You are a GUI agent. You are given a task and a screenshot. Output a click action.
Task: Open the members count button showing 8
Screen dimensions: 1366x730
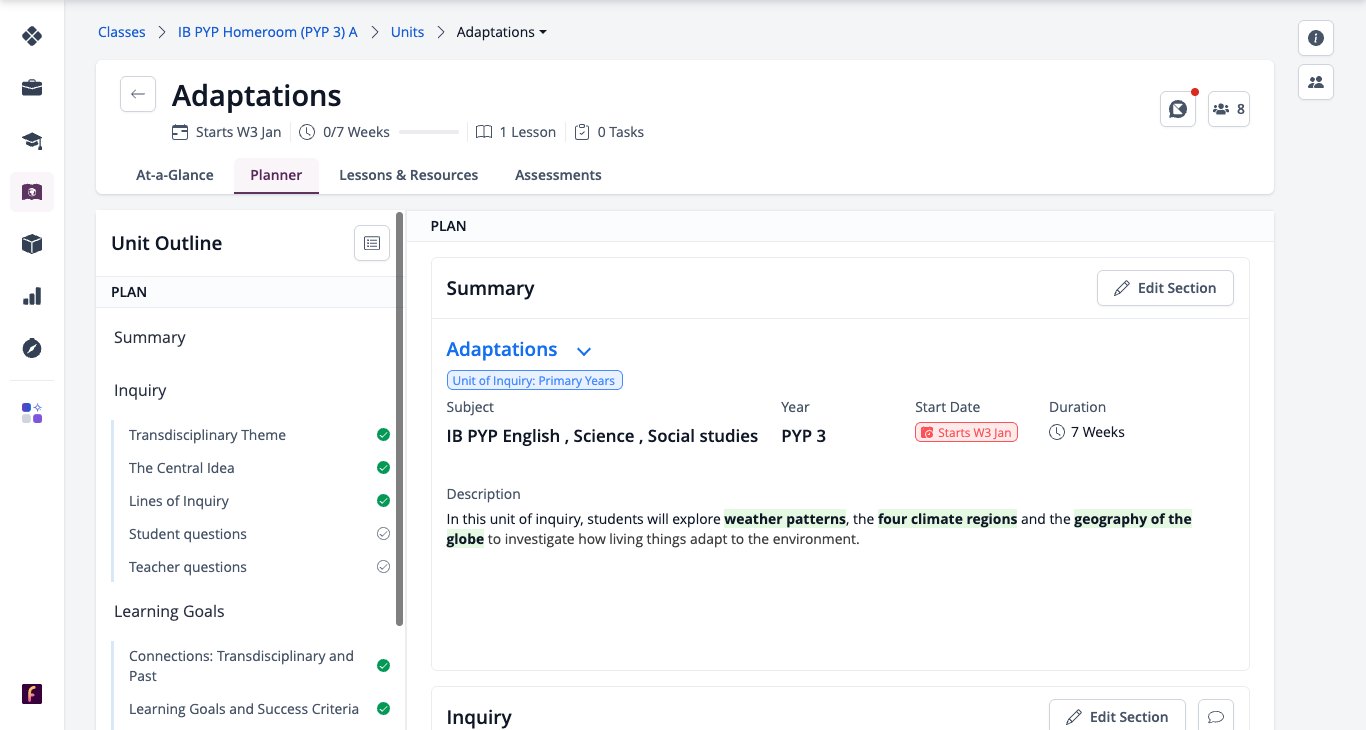pos(1228,109)
